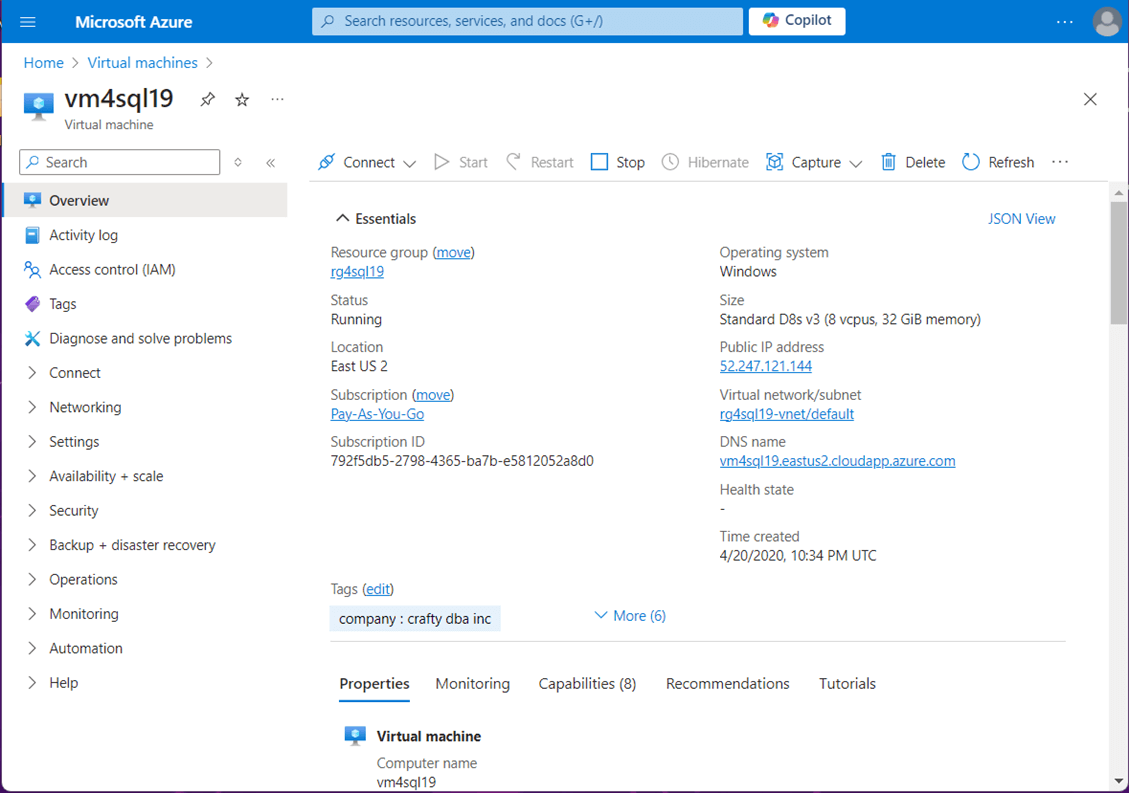Click the Search resources, services, and docs box
This screenshot has height=793, width=1129.
[x=527, y=21]
